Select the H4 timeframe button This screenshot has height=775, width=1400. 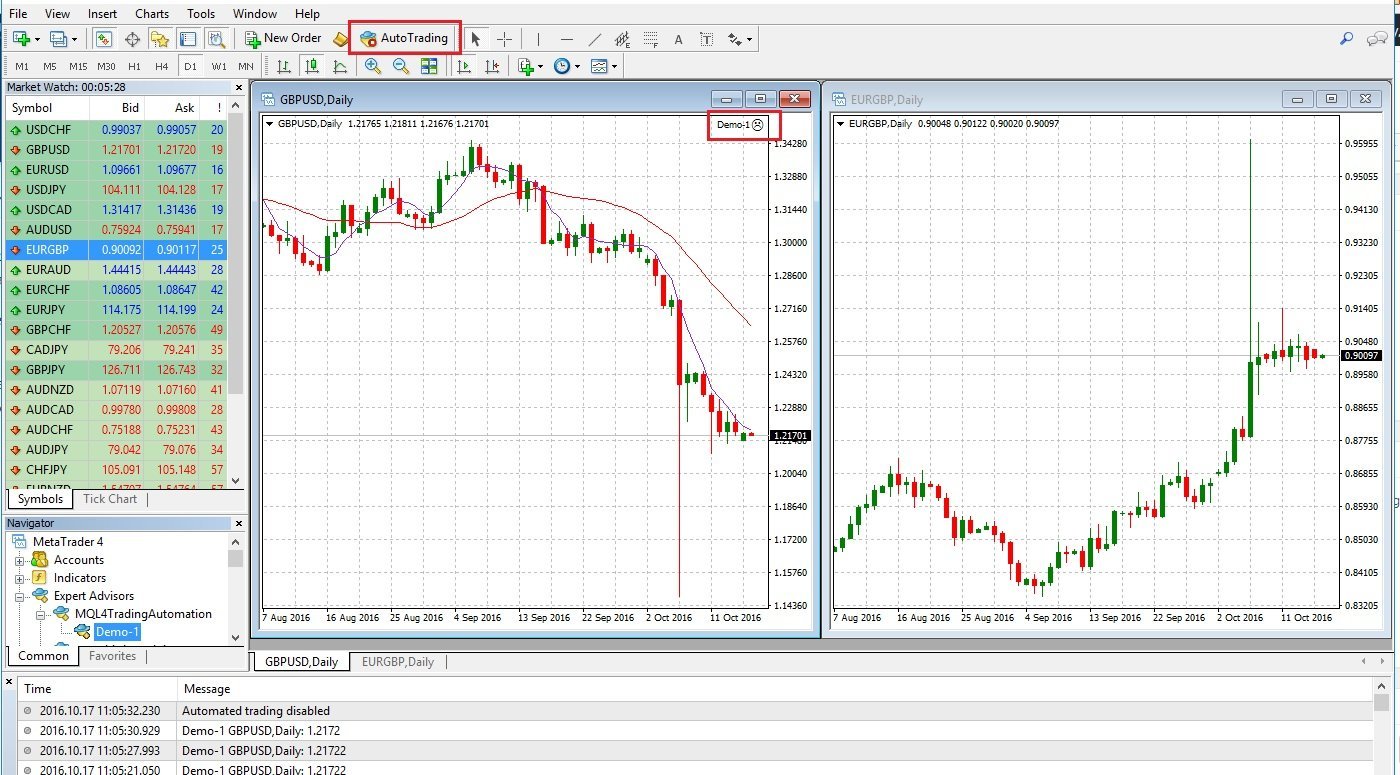[161, 66]
